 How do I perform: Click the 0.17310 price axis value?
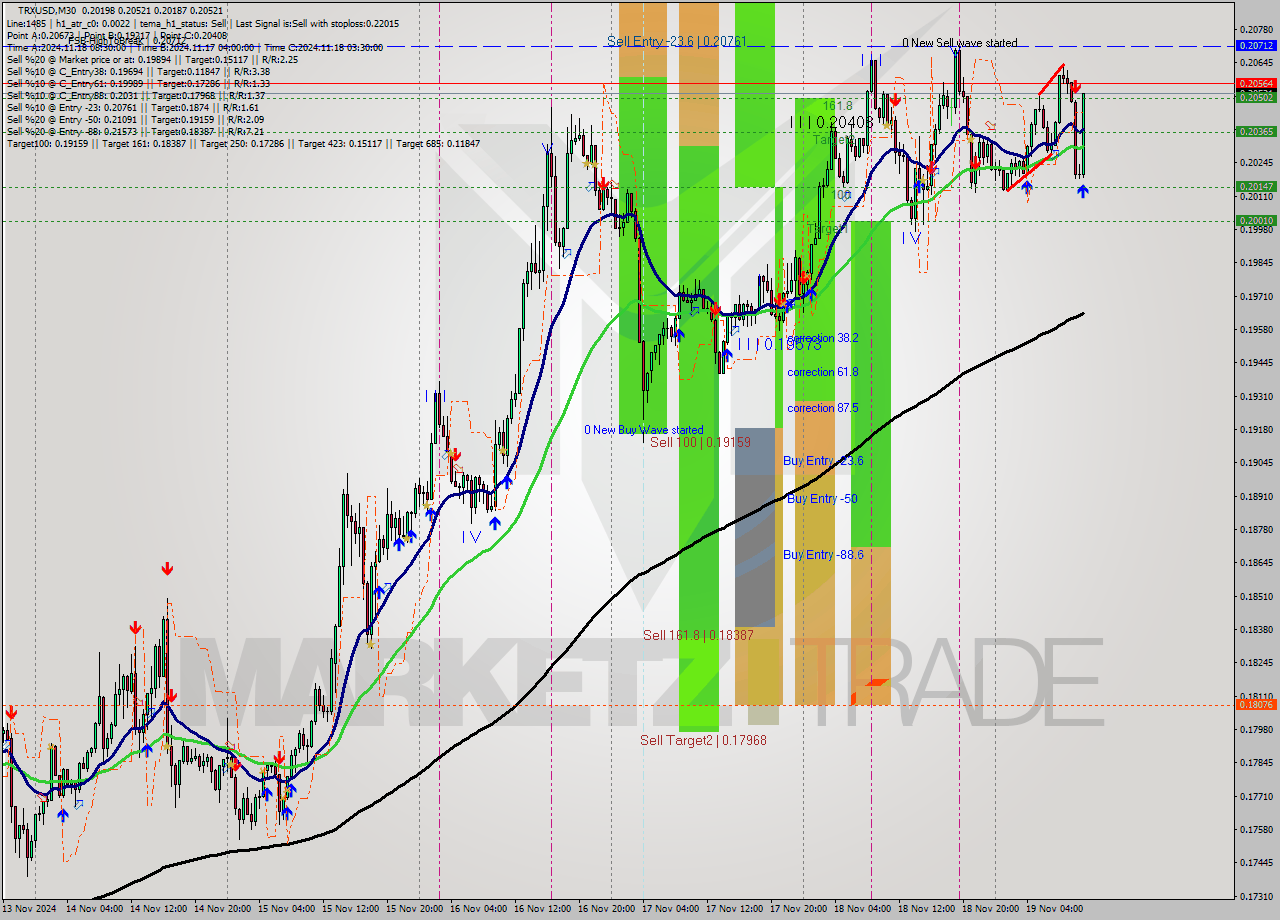click(x=1256, y=896)
